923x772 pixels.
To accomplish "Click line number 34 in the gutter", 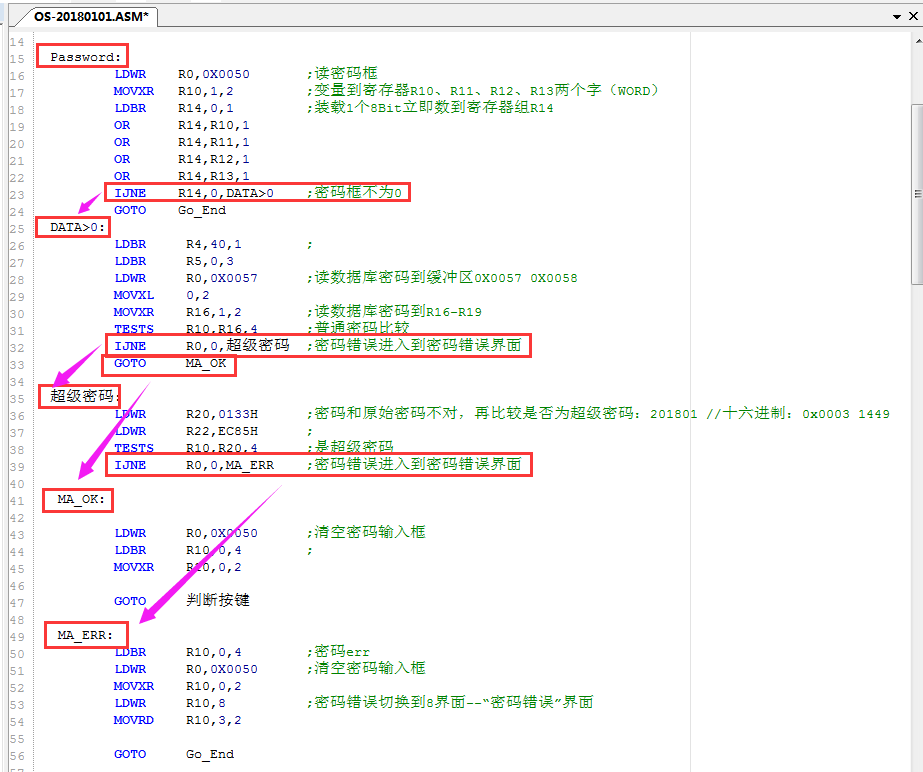I will (x=17, y=382).
